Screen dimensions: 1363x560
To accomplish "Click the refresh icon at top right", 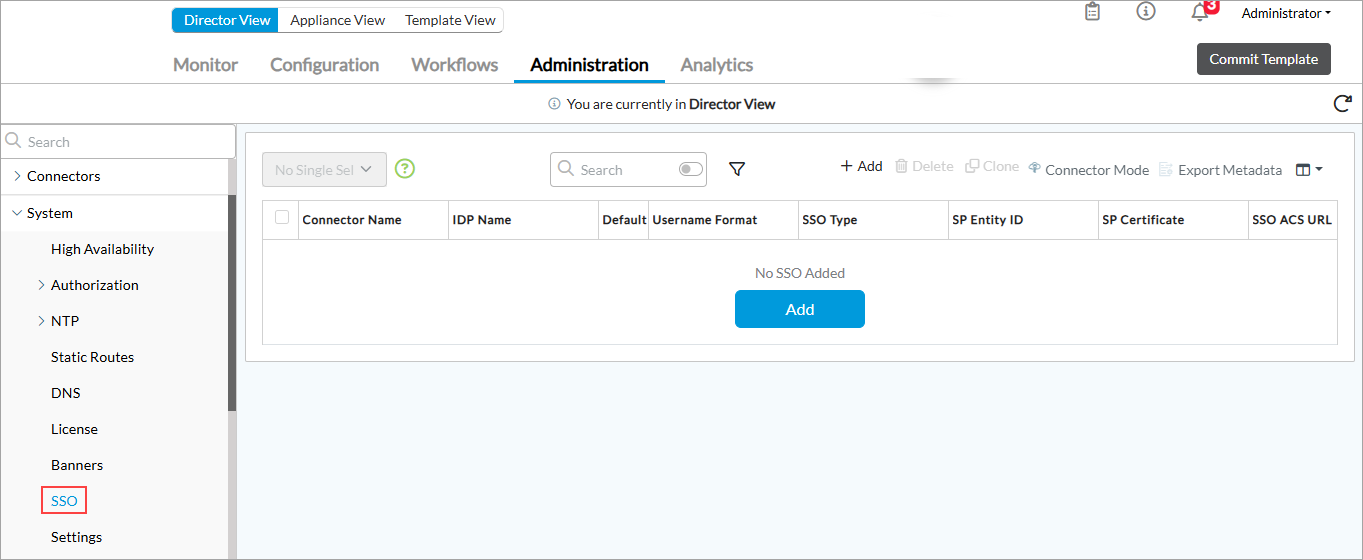I will pyautogui.click(x=1342, y=104).
